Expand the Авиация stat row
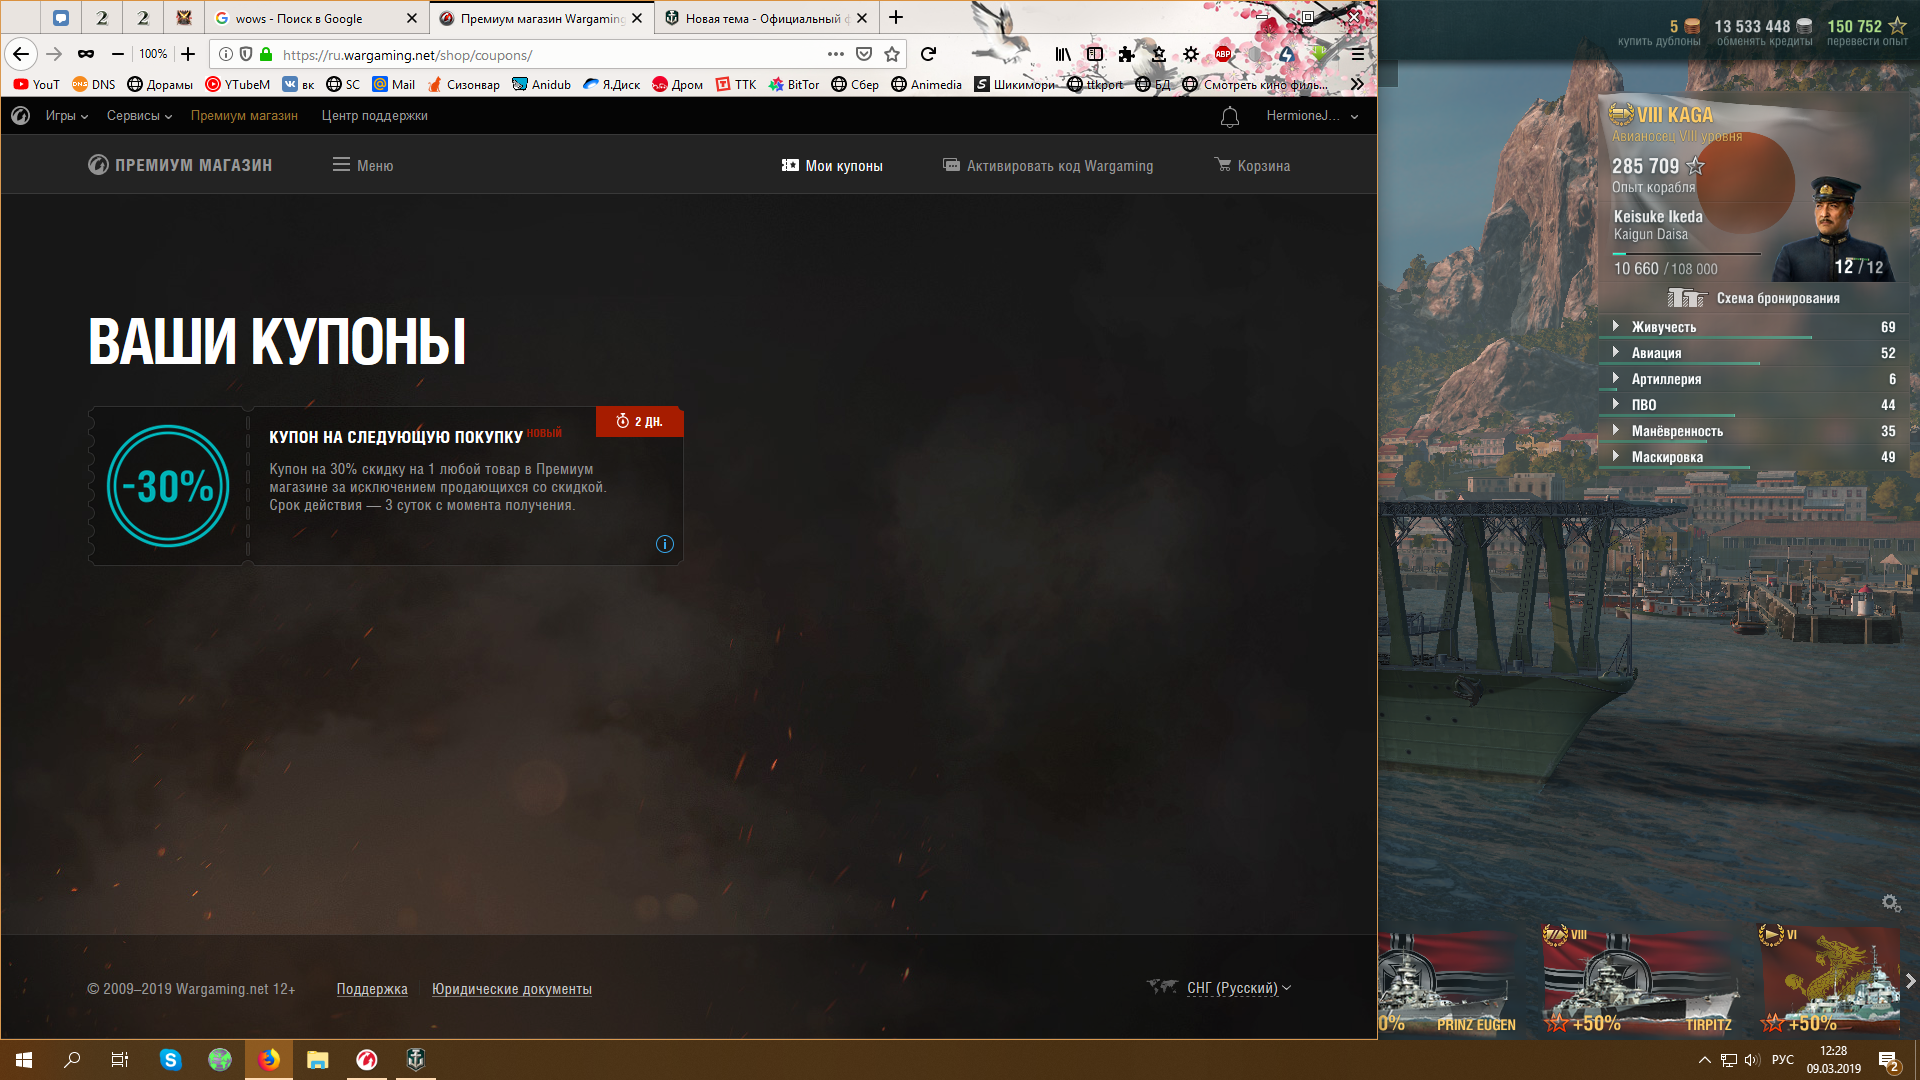Viewport: 1920px width, 1080px height. 1752,353
